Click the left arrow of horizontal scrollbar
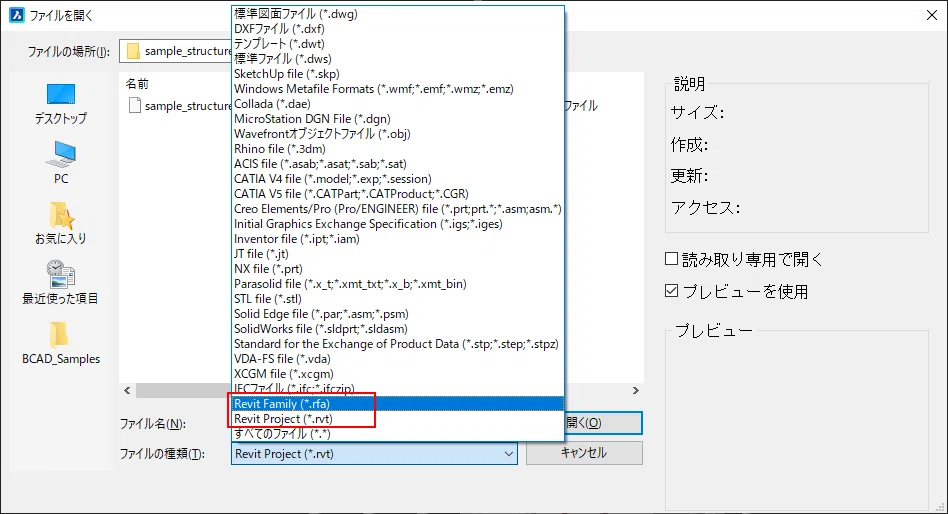948x514 pixels. point(127,391)
